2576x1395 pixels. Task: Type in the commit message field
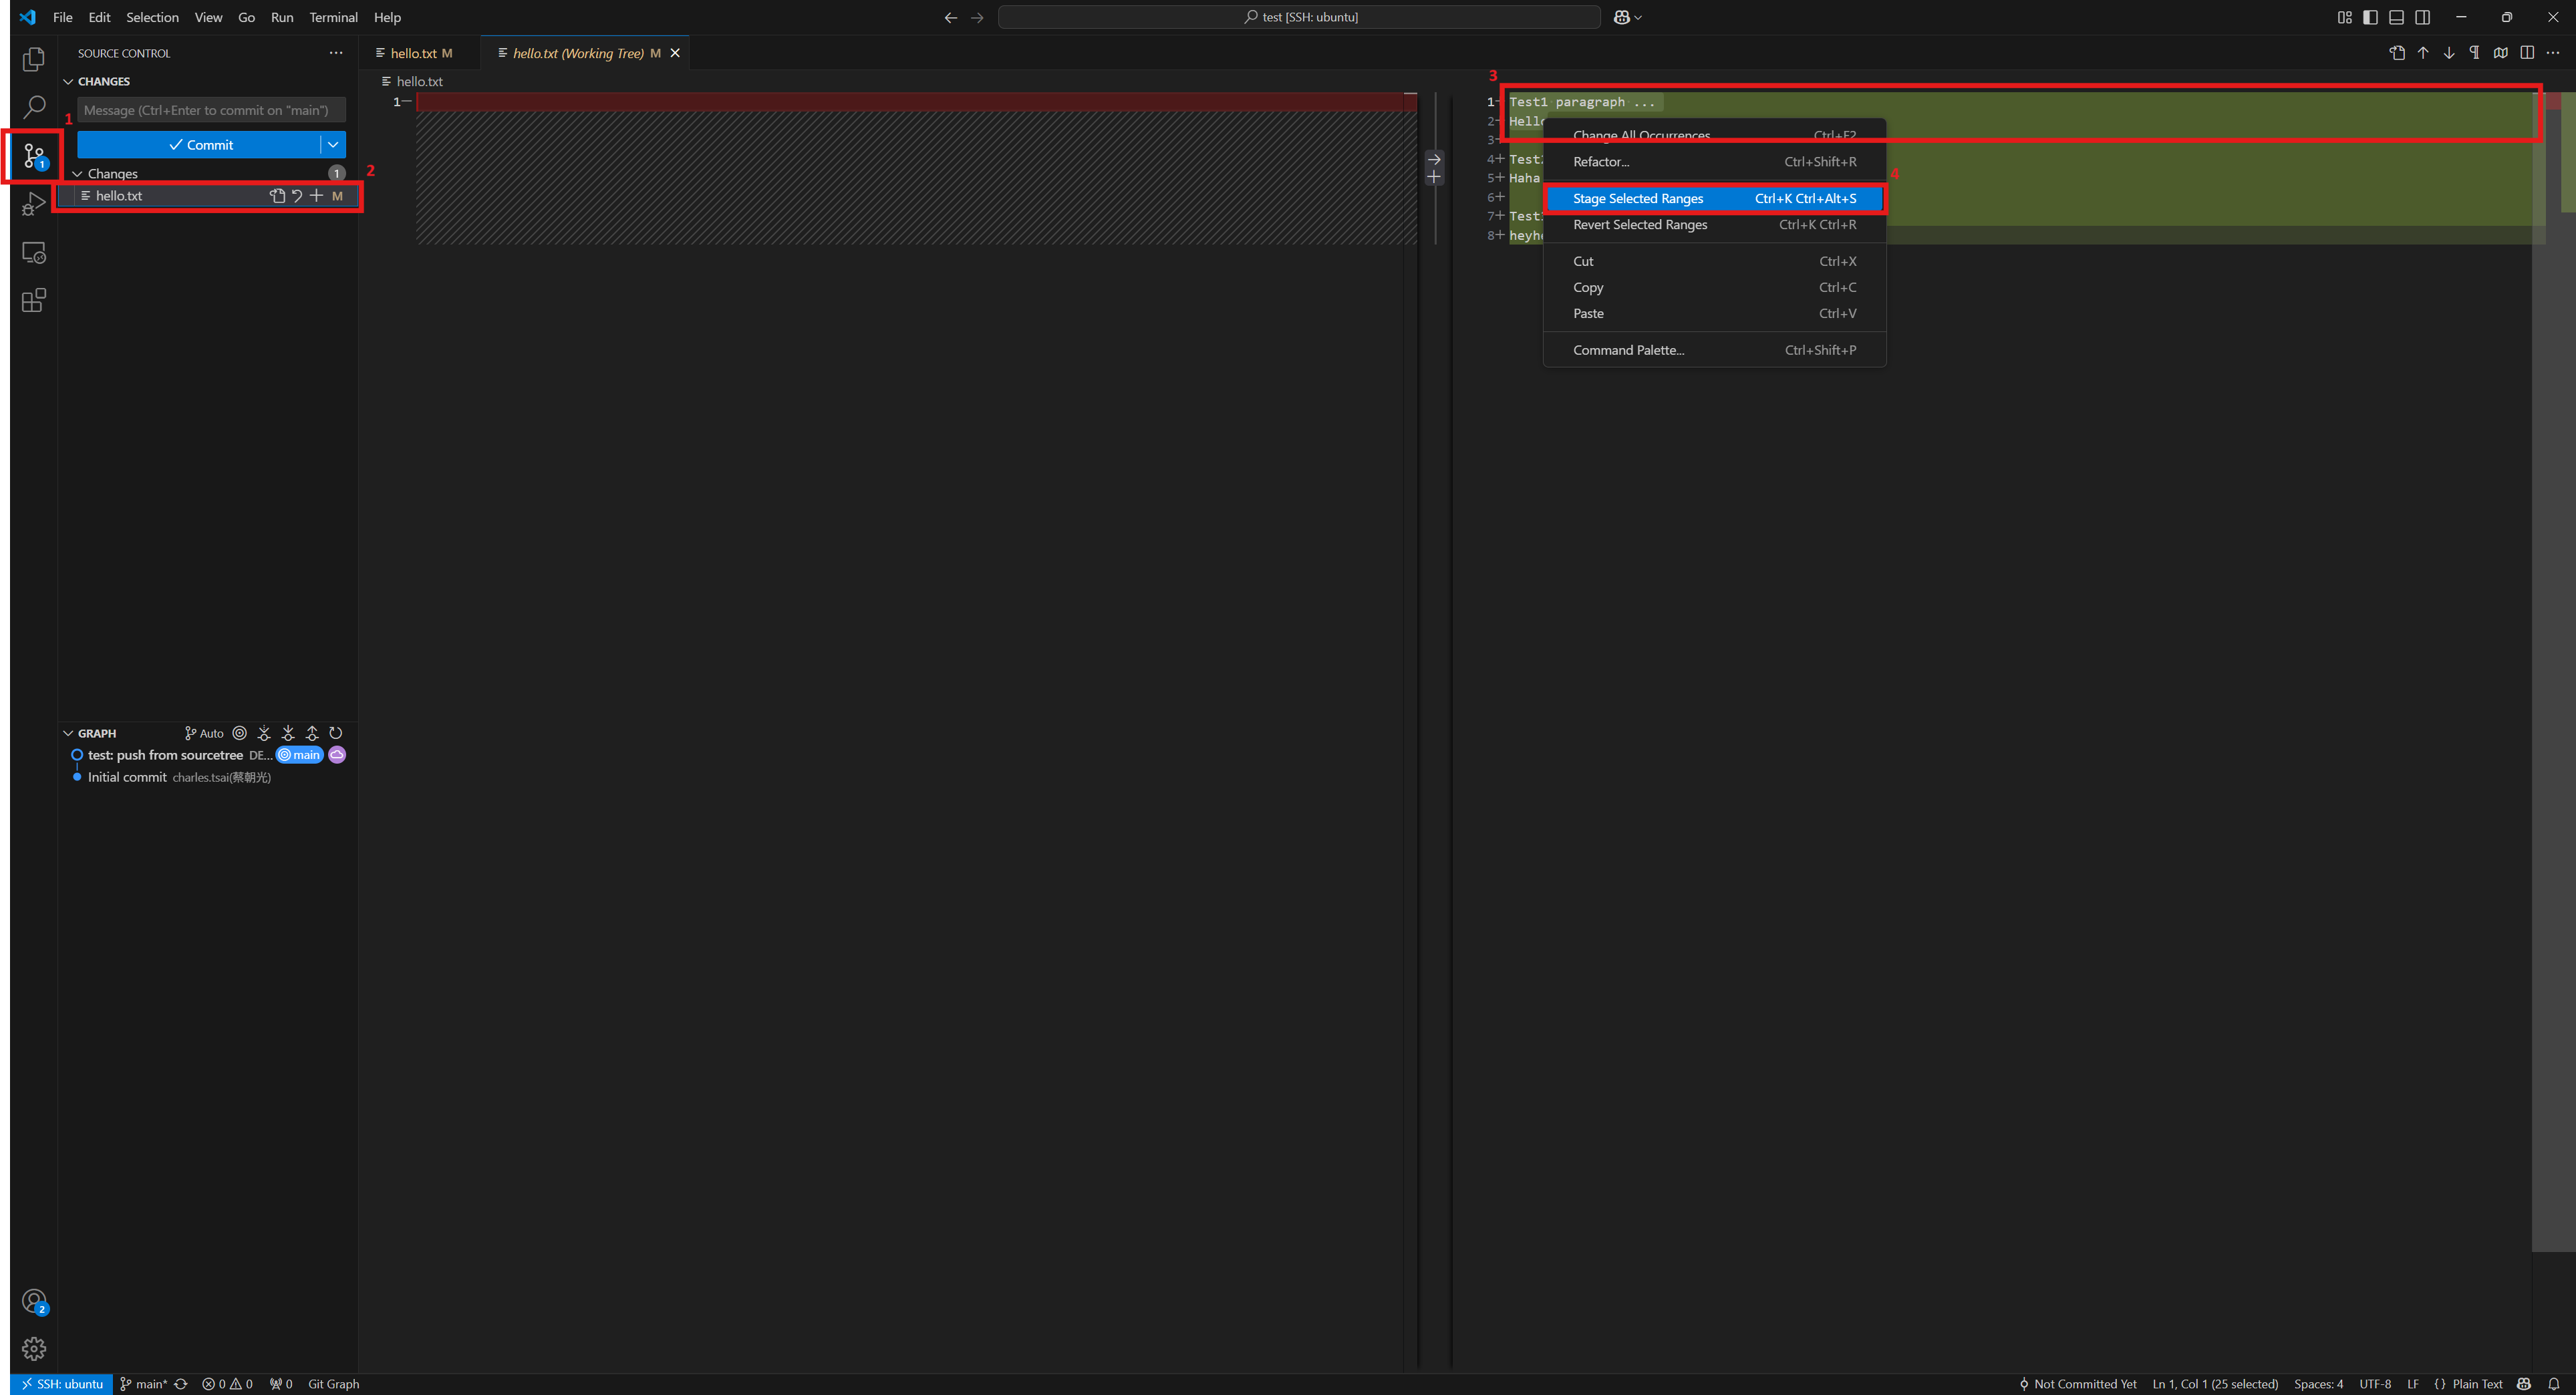(x=209, y=110)
